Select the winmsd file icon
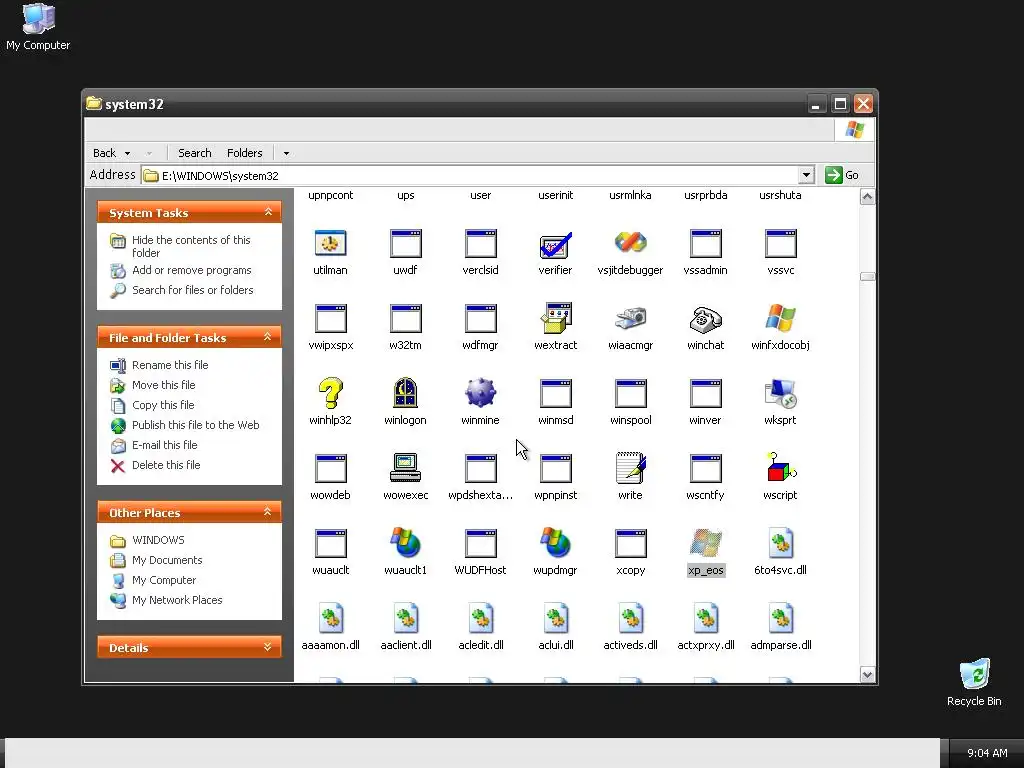Screen dimensions: 1024x768 556,394
